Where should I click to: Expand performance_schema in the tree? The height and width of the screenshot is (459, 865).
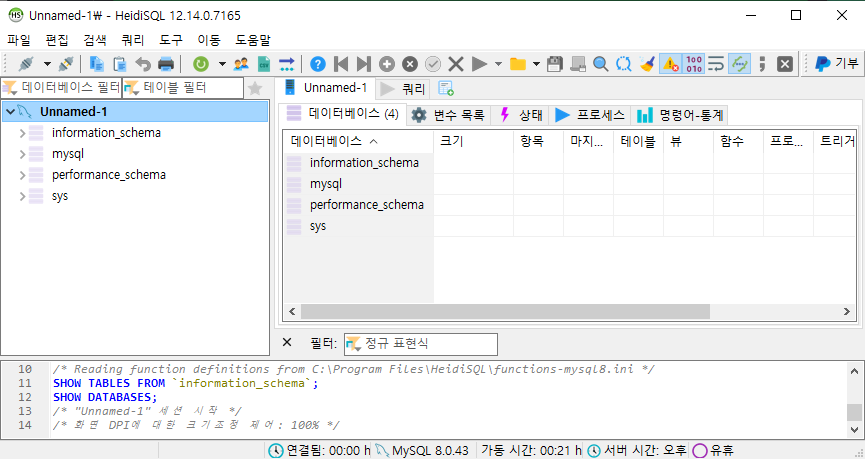click(x=23, y=175)
